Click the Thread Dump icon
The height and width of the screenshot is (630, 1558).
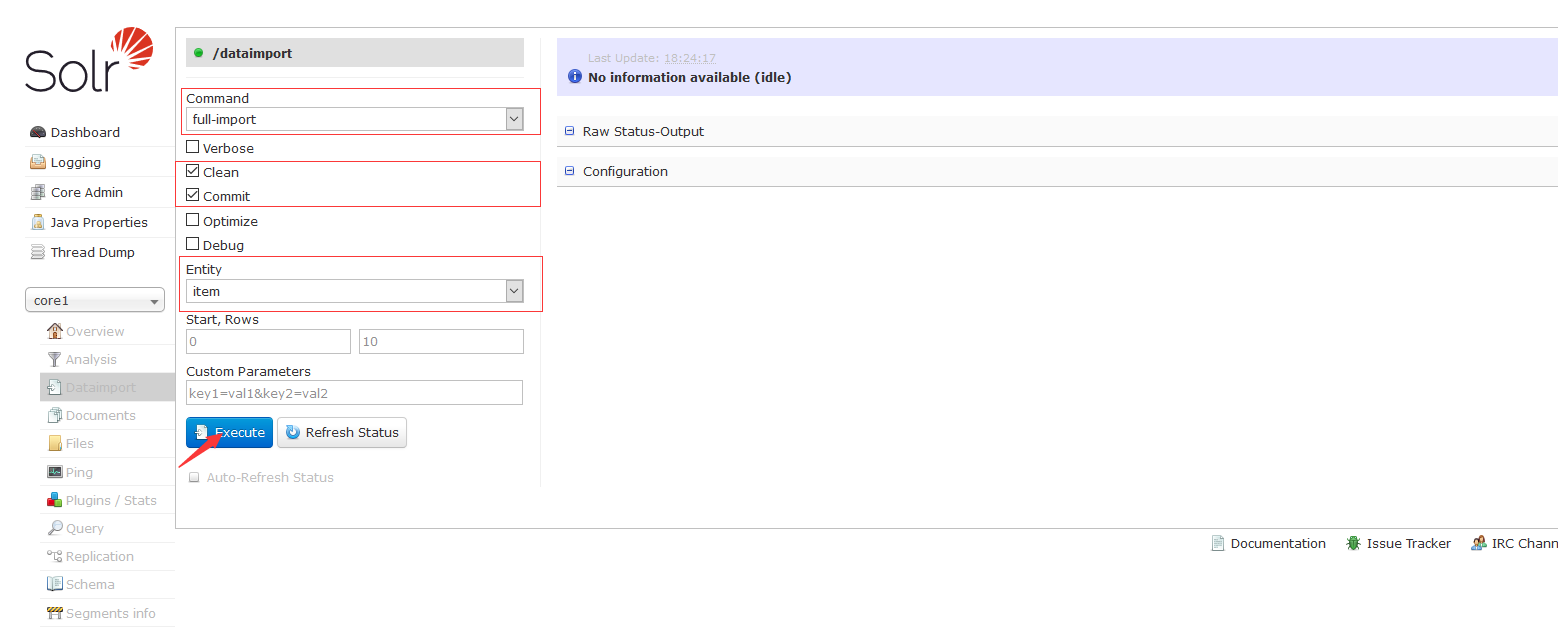(x=38, y=252)
